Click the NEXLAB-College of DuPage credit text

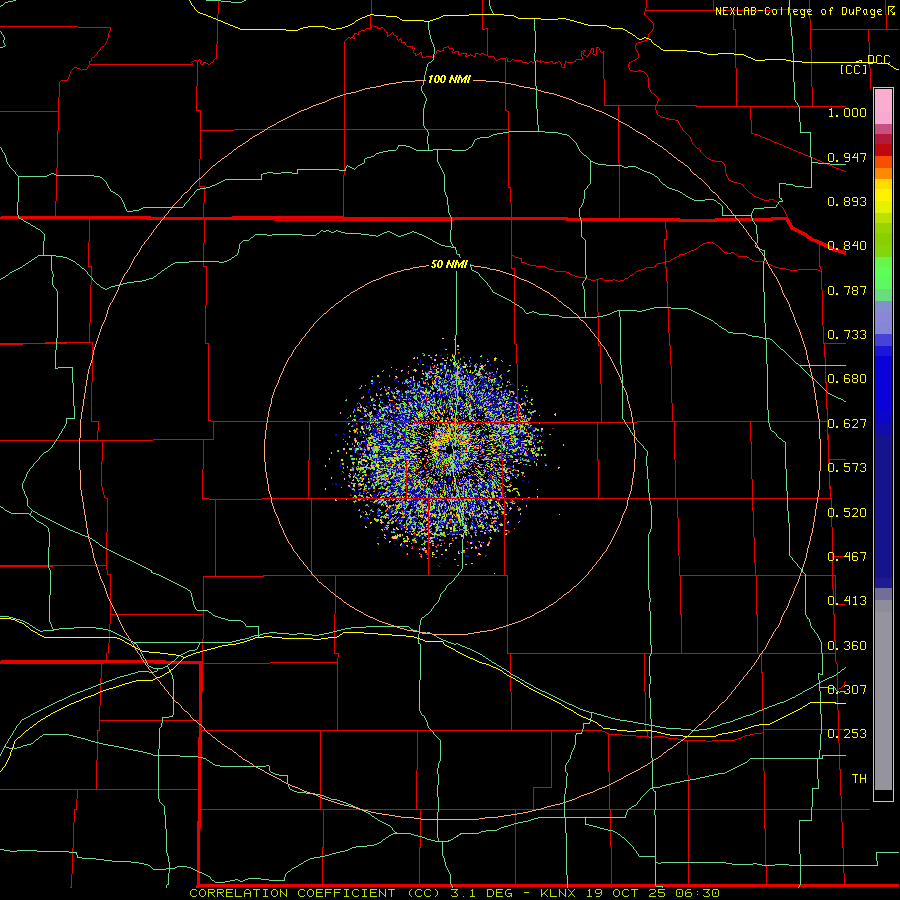(798, 11)
